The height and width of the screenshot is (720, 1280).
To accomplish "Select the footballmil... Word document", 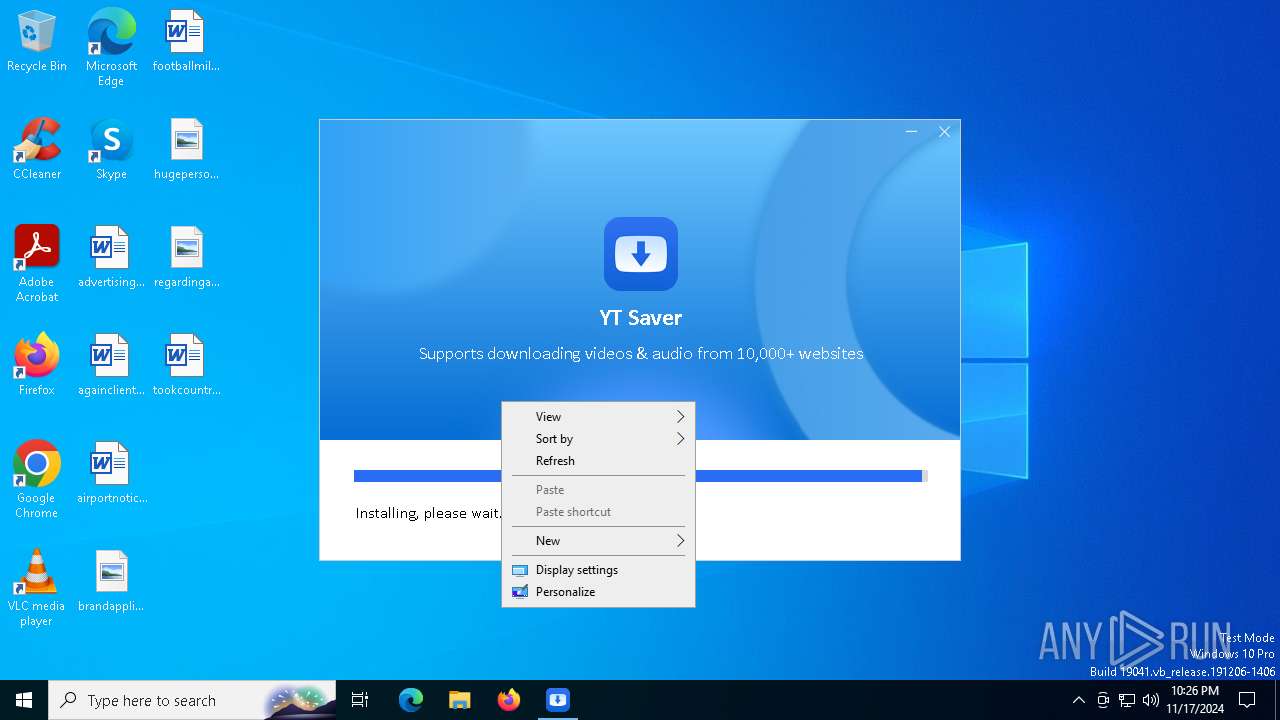I will pyautogui.click(x=186, y=42).
